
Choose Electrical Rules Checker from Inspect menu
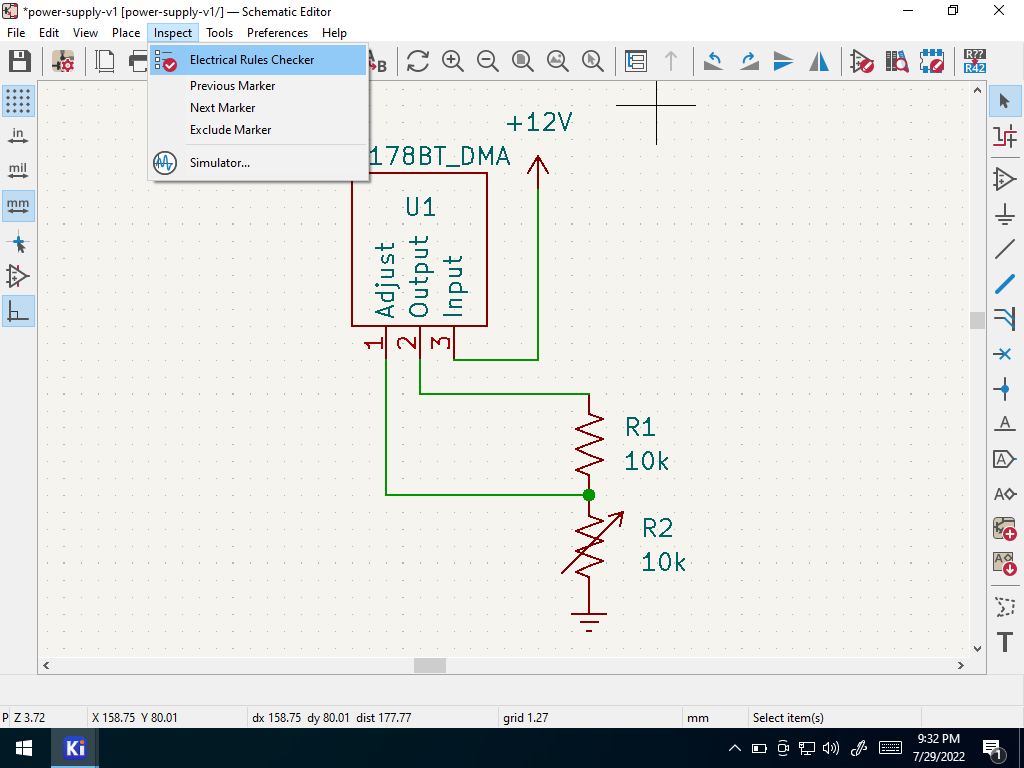click(x=258, y=60)
